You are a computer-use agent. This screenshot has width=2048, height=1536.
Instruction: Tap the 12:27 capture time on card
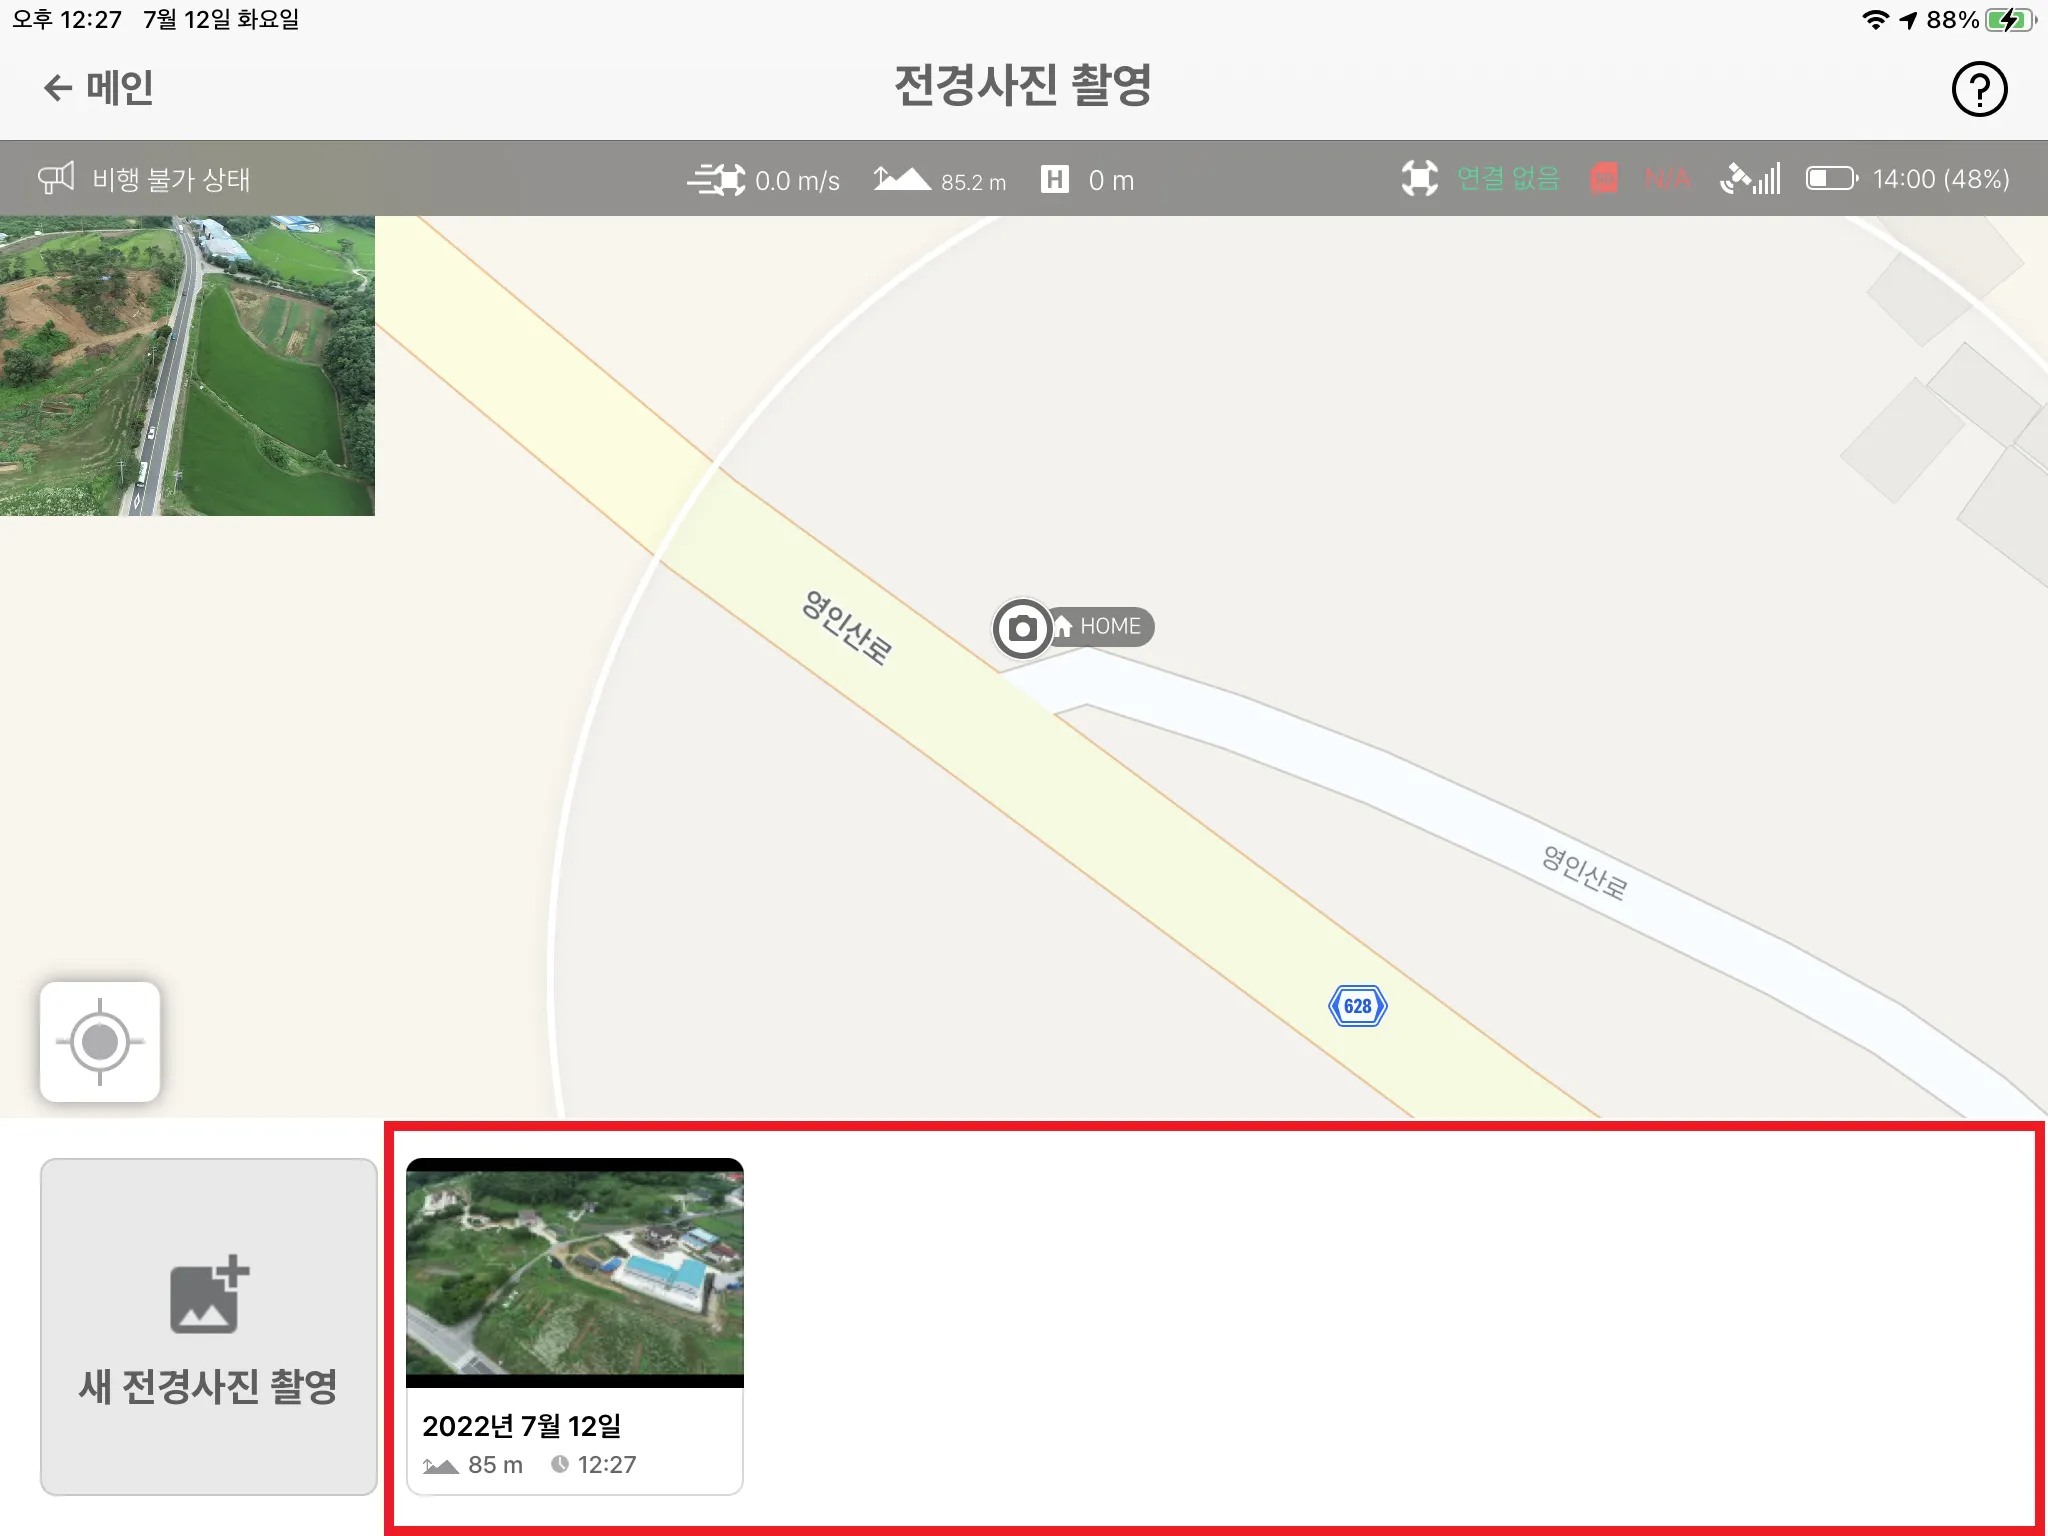(x=607, y=1465)
